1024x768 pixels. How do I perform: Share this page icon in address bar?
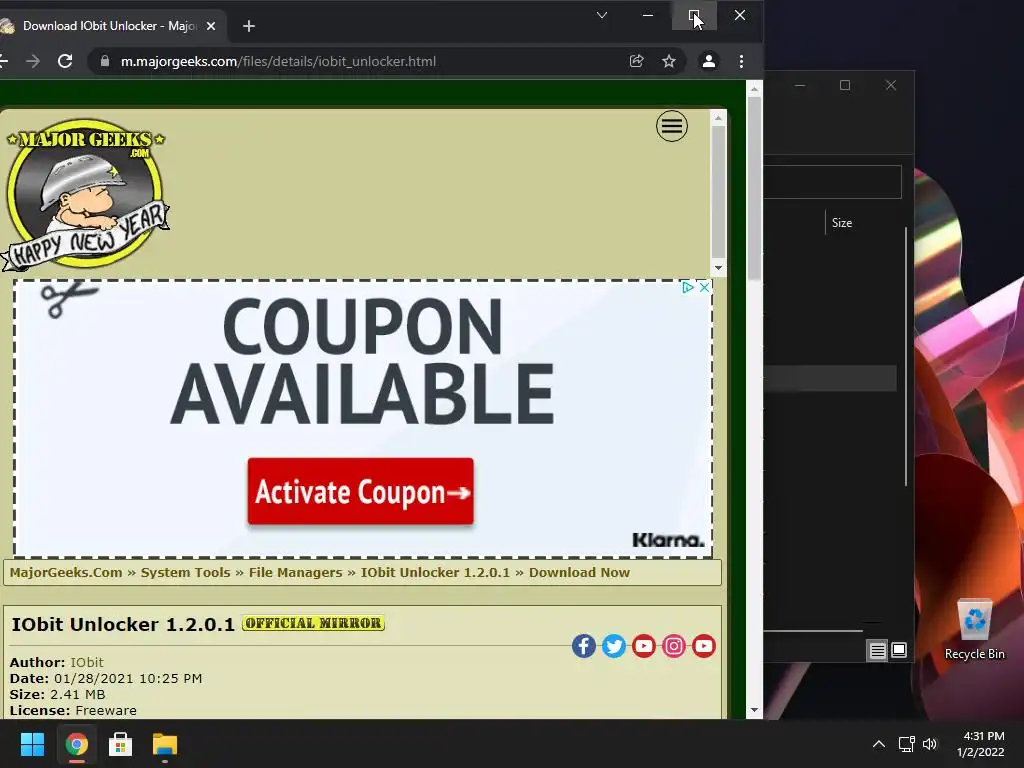(636, 61)
